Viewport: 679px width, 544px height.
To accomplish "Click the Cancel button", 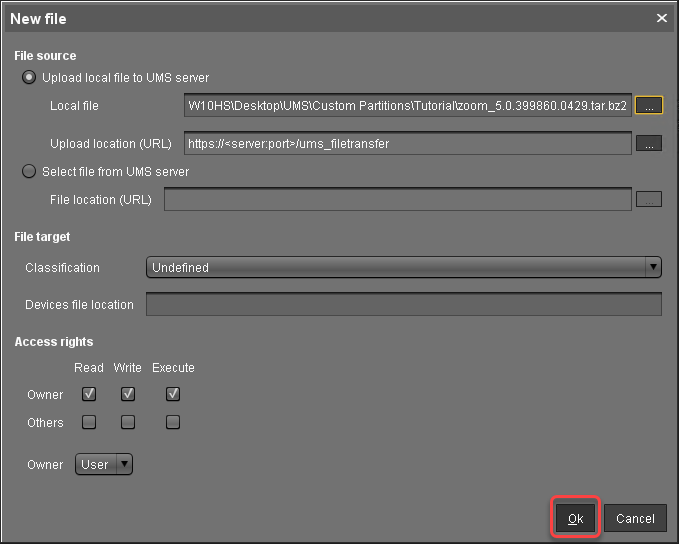I will (x=635, y=518).
